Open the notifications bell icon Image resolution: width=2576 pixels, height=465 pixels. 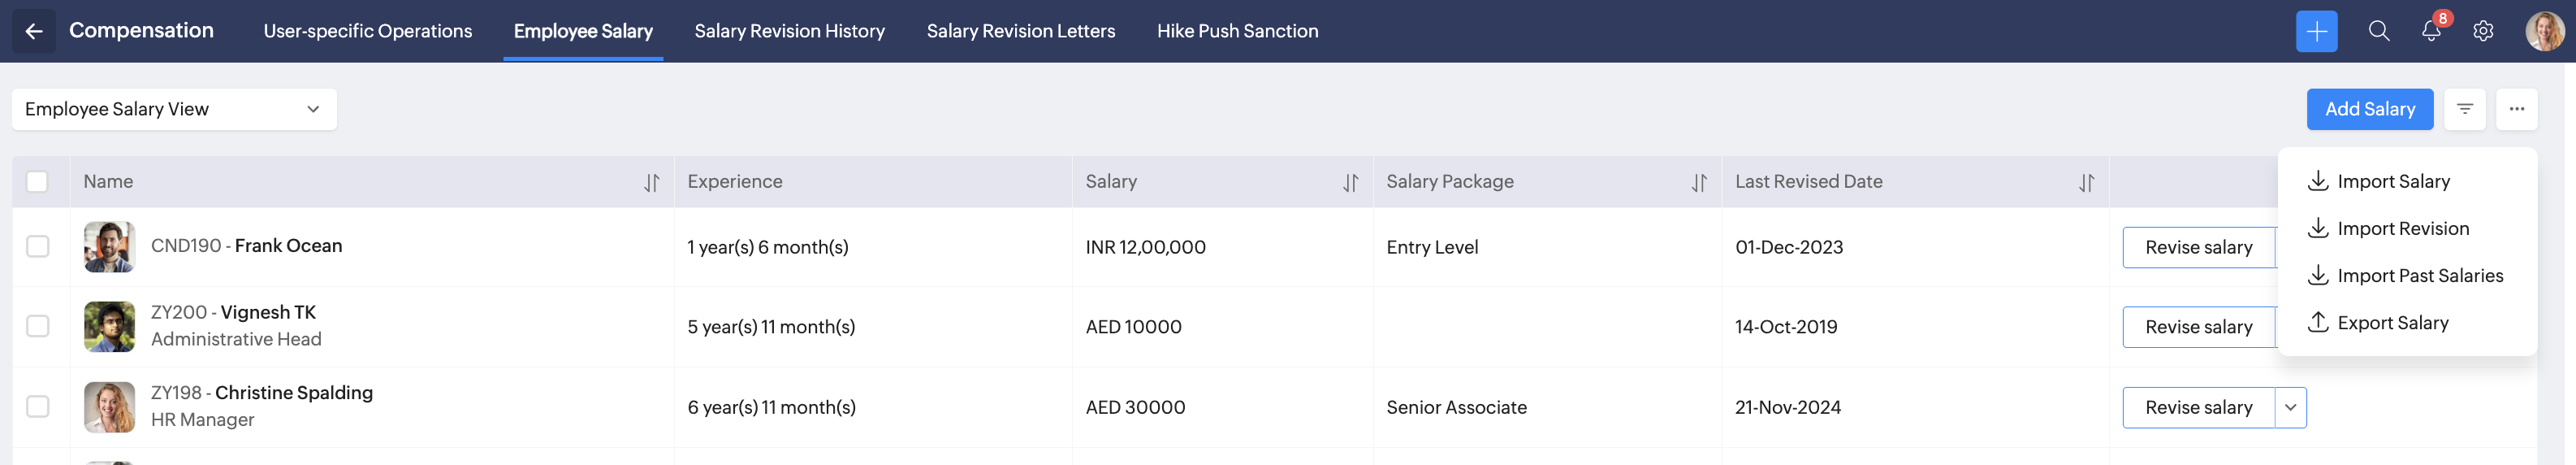click(x=2430, y=31)
